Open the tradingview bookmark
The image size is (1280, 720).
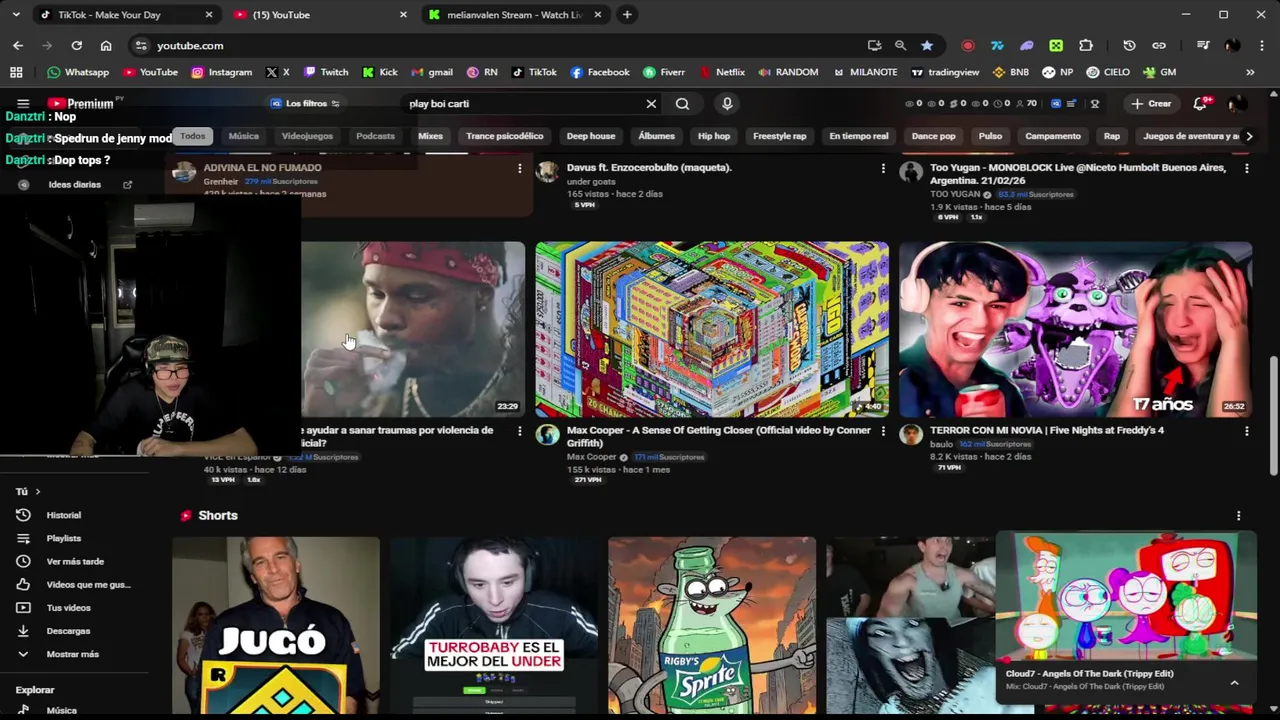point(945,72)
